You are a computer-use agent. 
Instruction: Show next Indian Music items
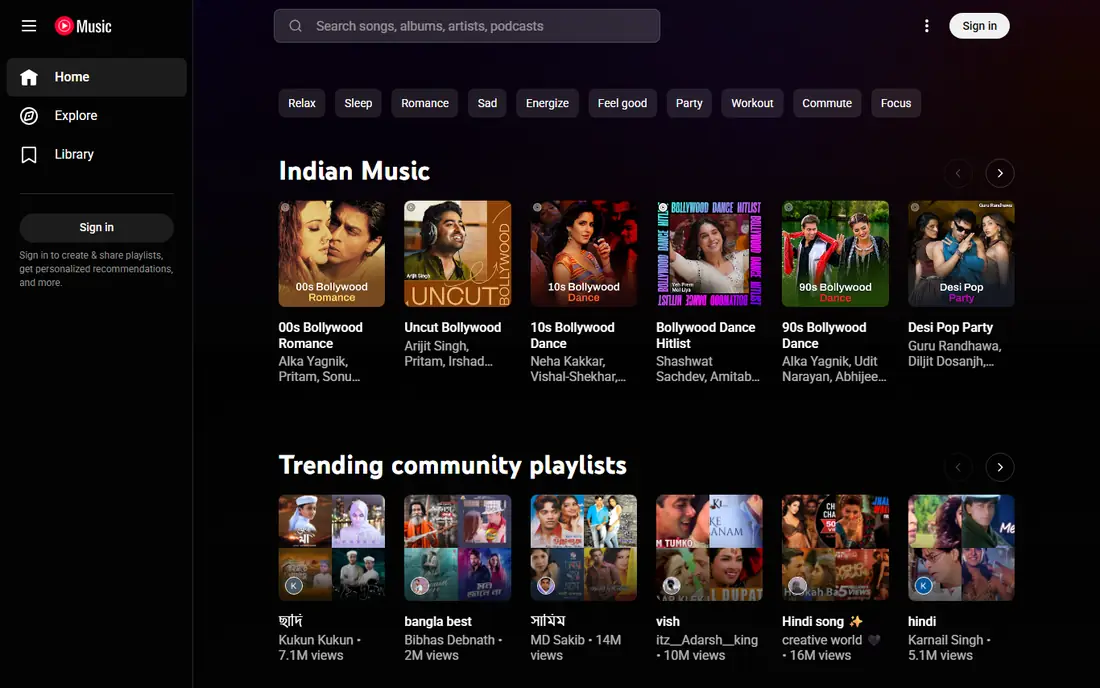tap(1000, 173)
